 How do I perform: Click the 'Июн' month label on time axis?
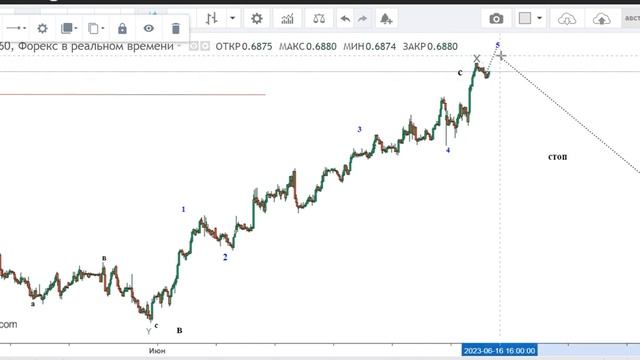pyautogui.click(x=157, y=351)
